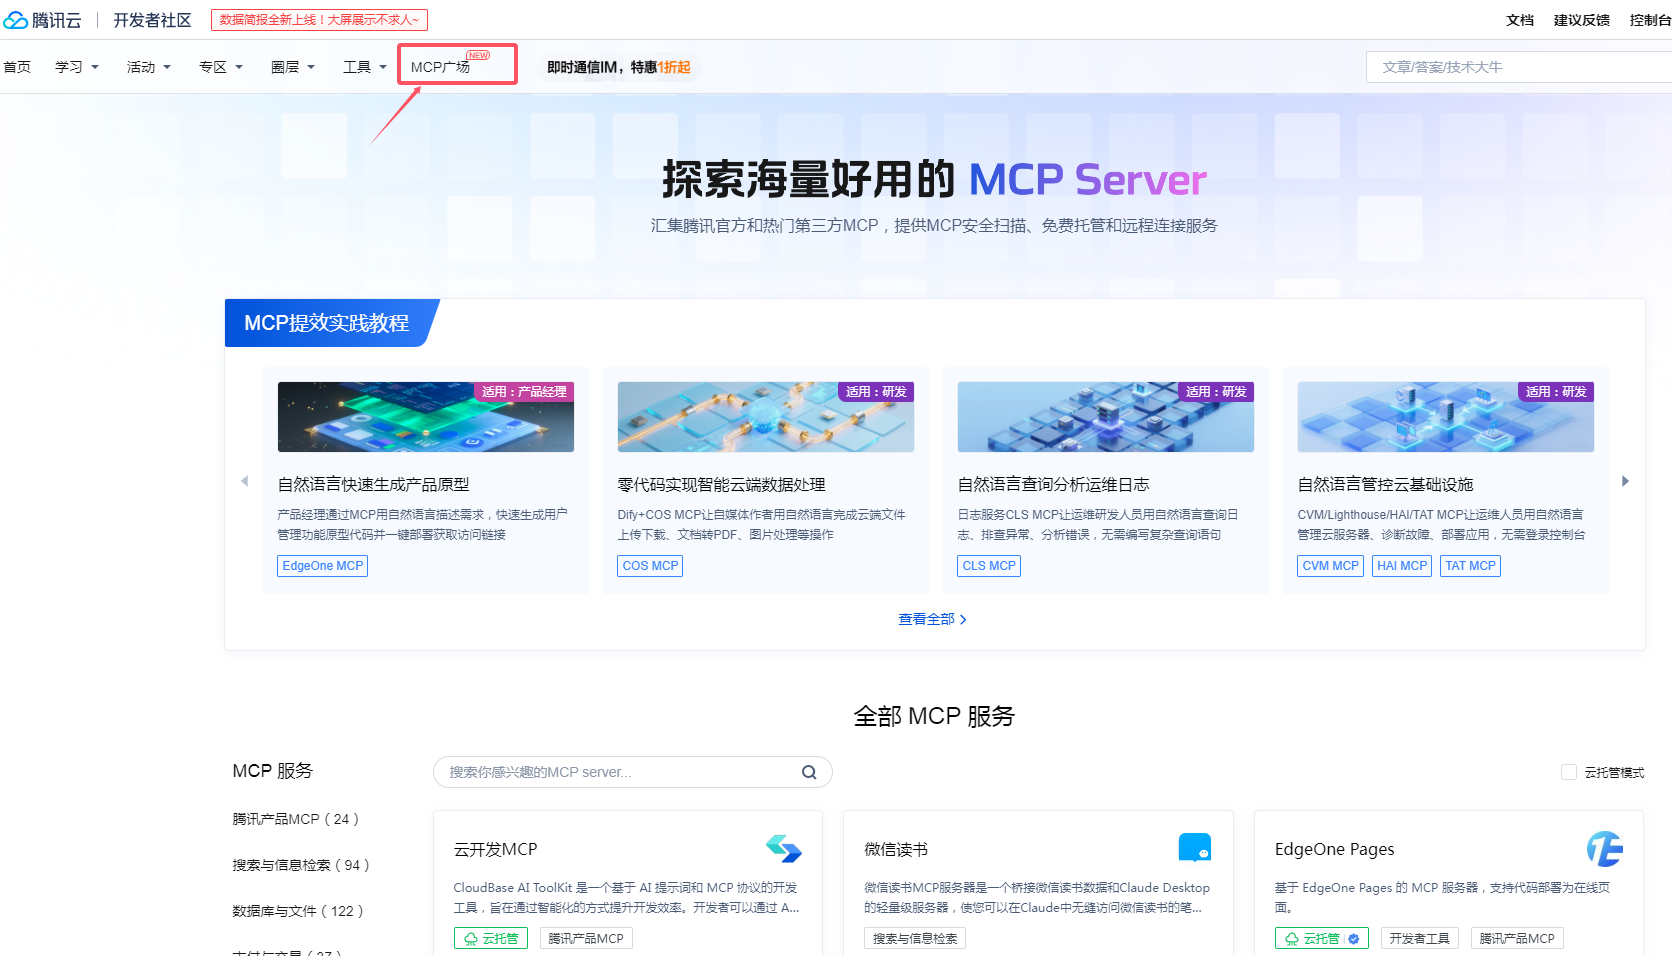Select 搜索与信息检索 (94) category

pos(301,865)
